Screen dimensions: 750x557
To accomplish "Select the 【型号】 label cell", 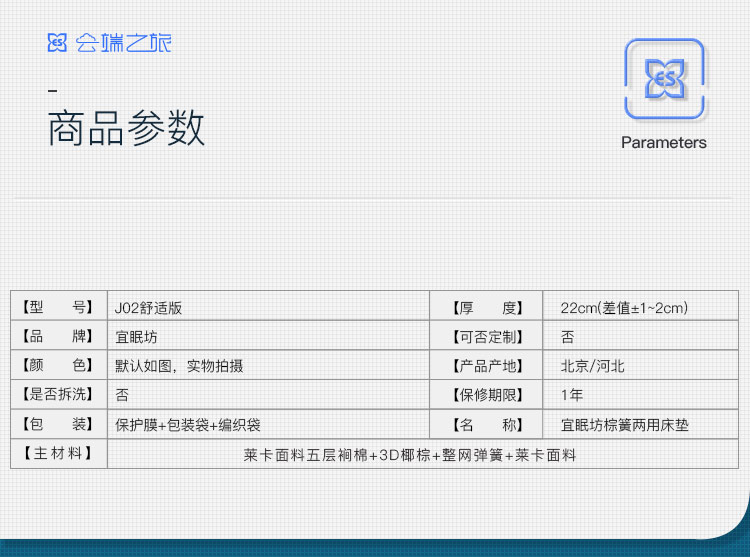I will tap(58, 308).
